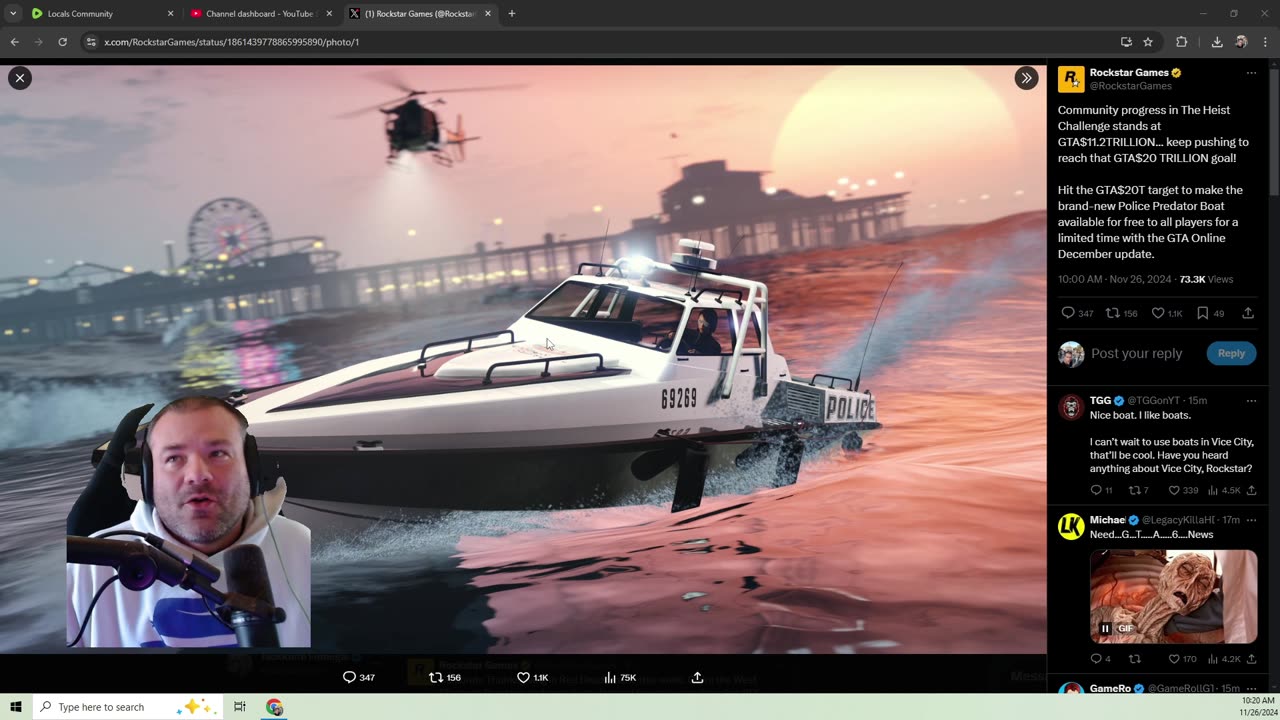1280x720 pixels.
Task: Close the Locals Community tab
Action: point(170,14)
